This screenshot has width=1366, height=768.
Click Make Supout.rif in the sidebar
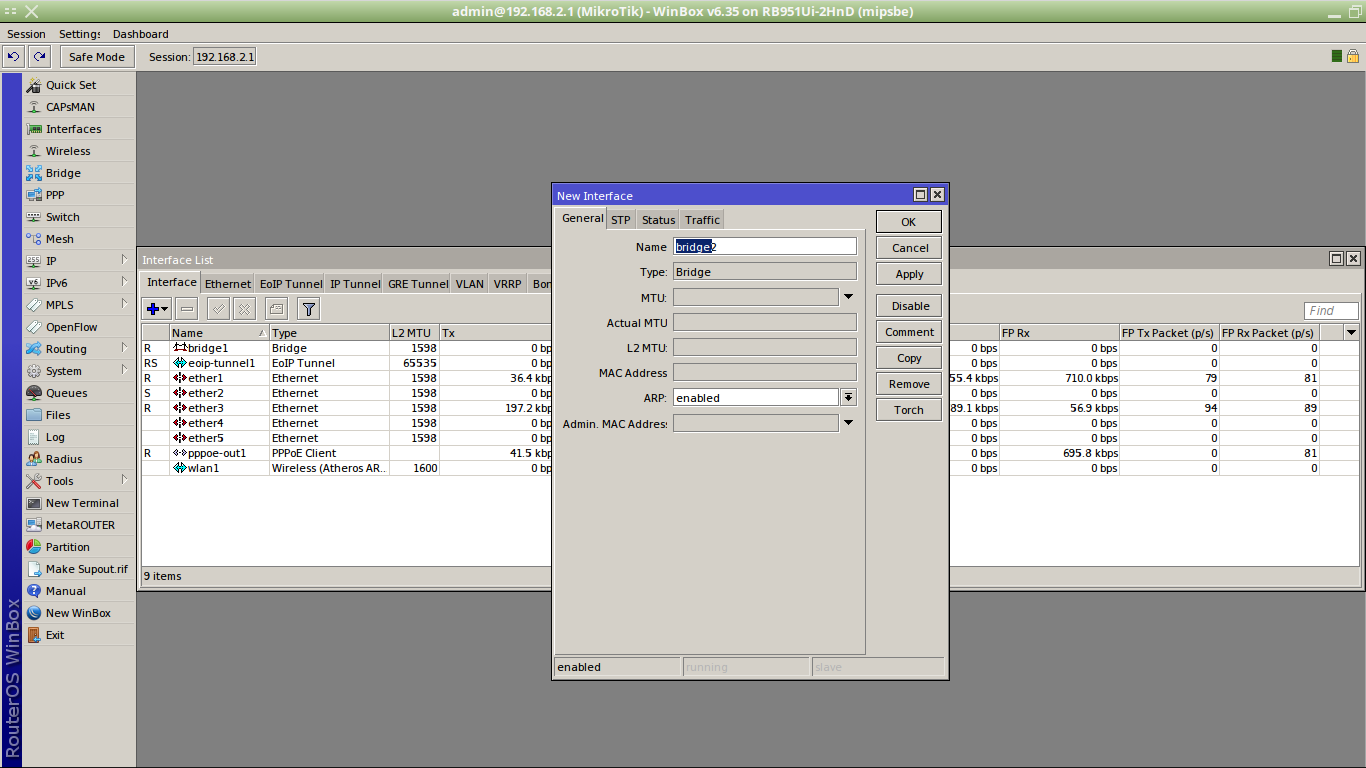(x=78, y=569)
